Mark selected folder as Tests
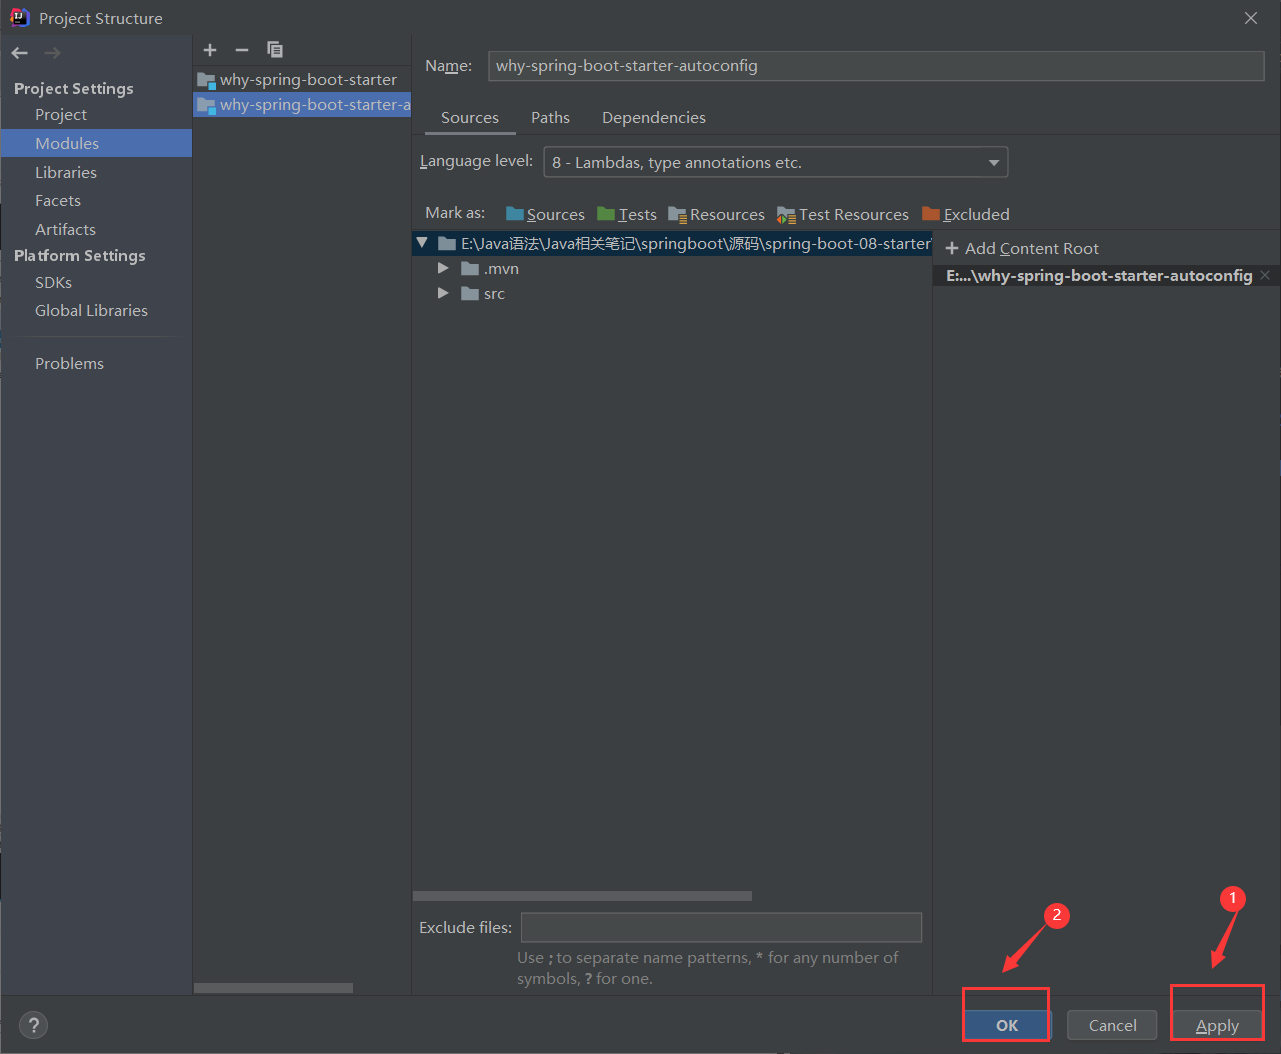The width and height of the screenshot is (1281, 1054). tap(627, 214)
